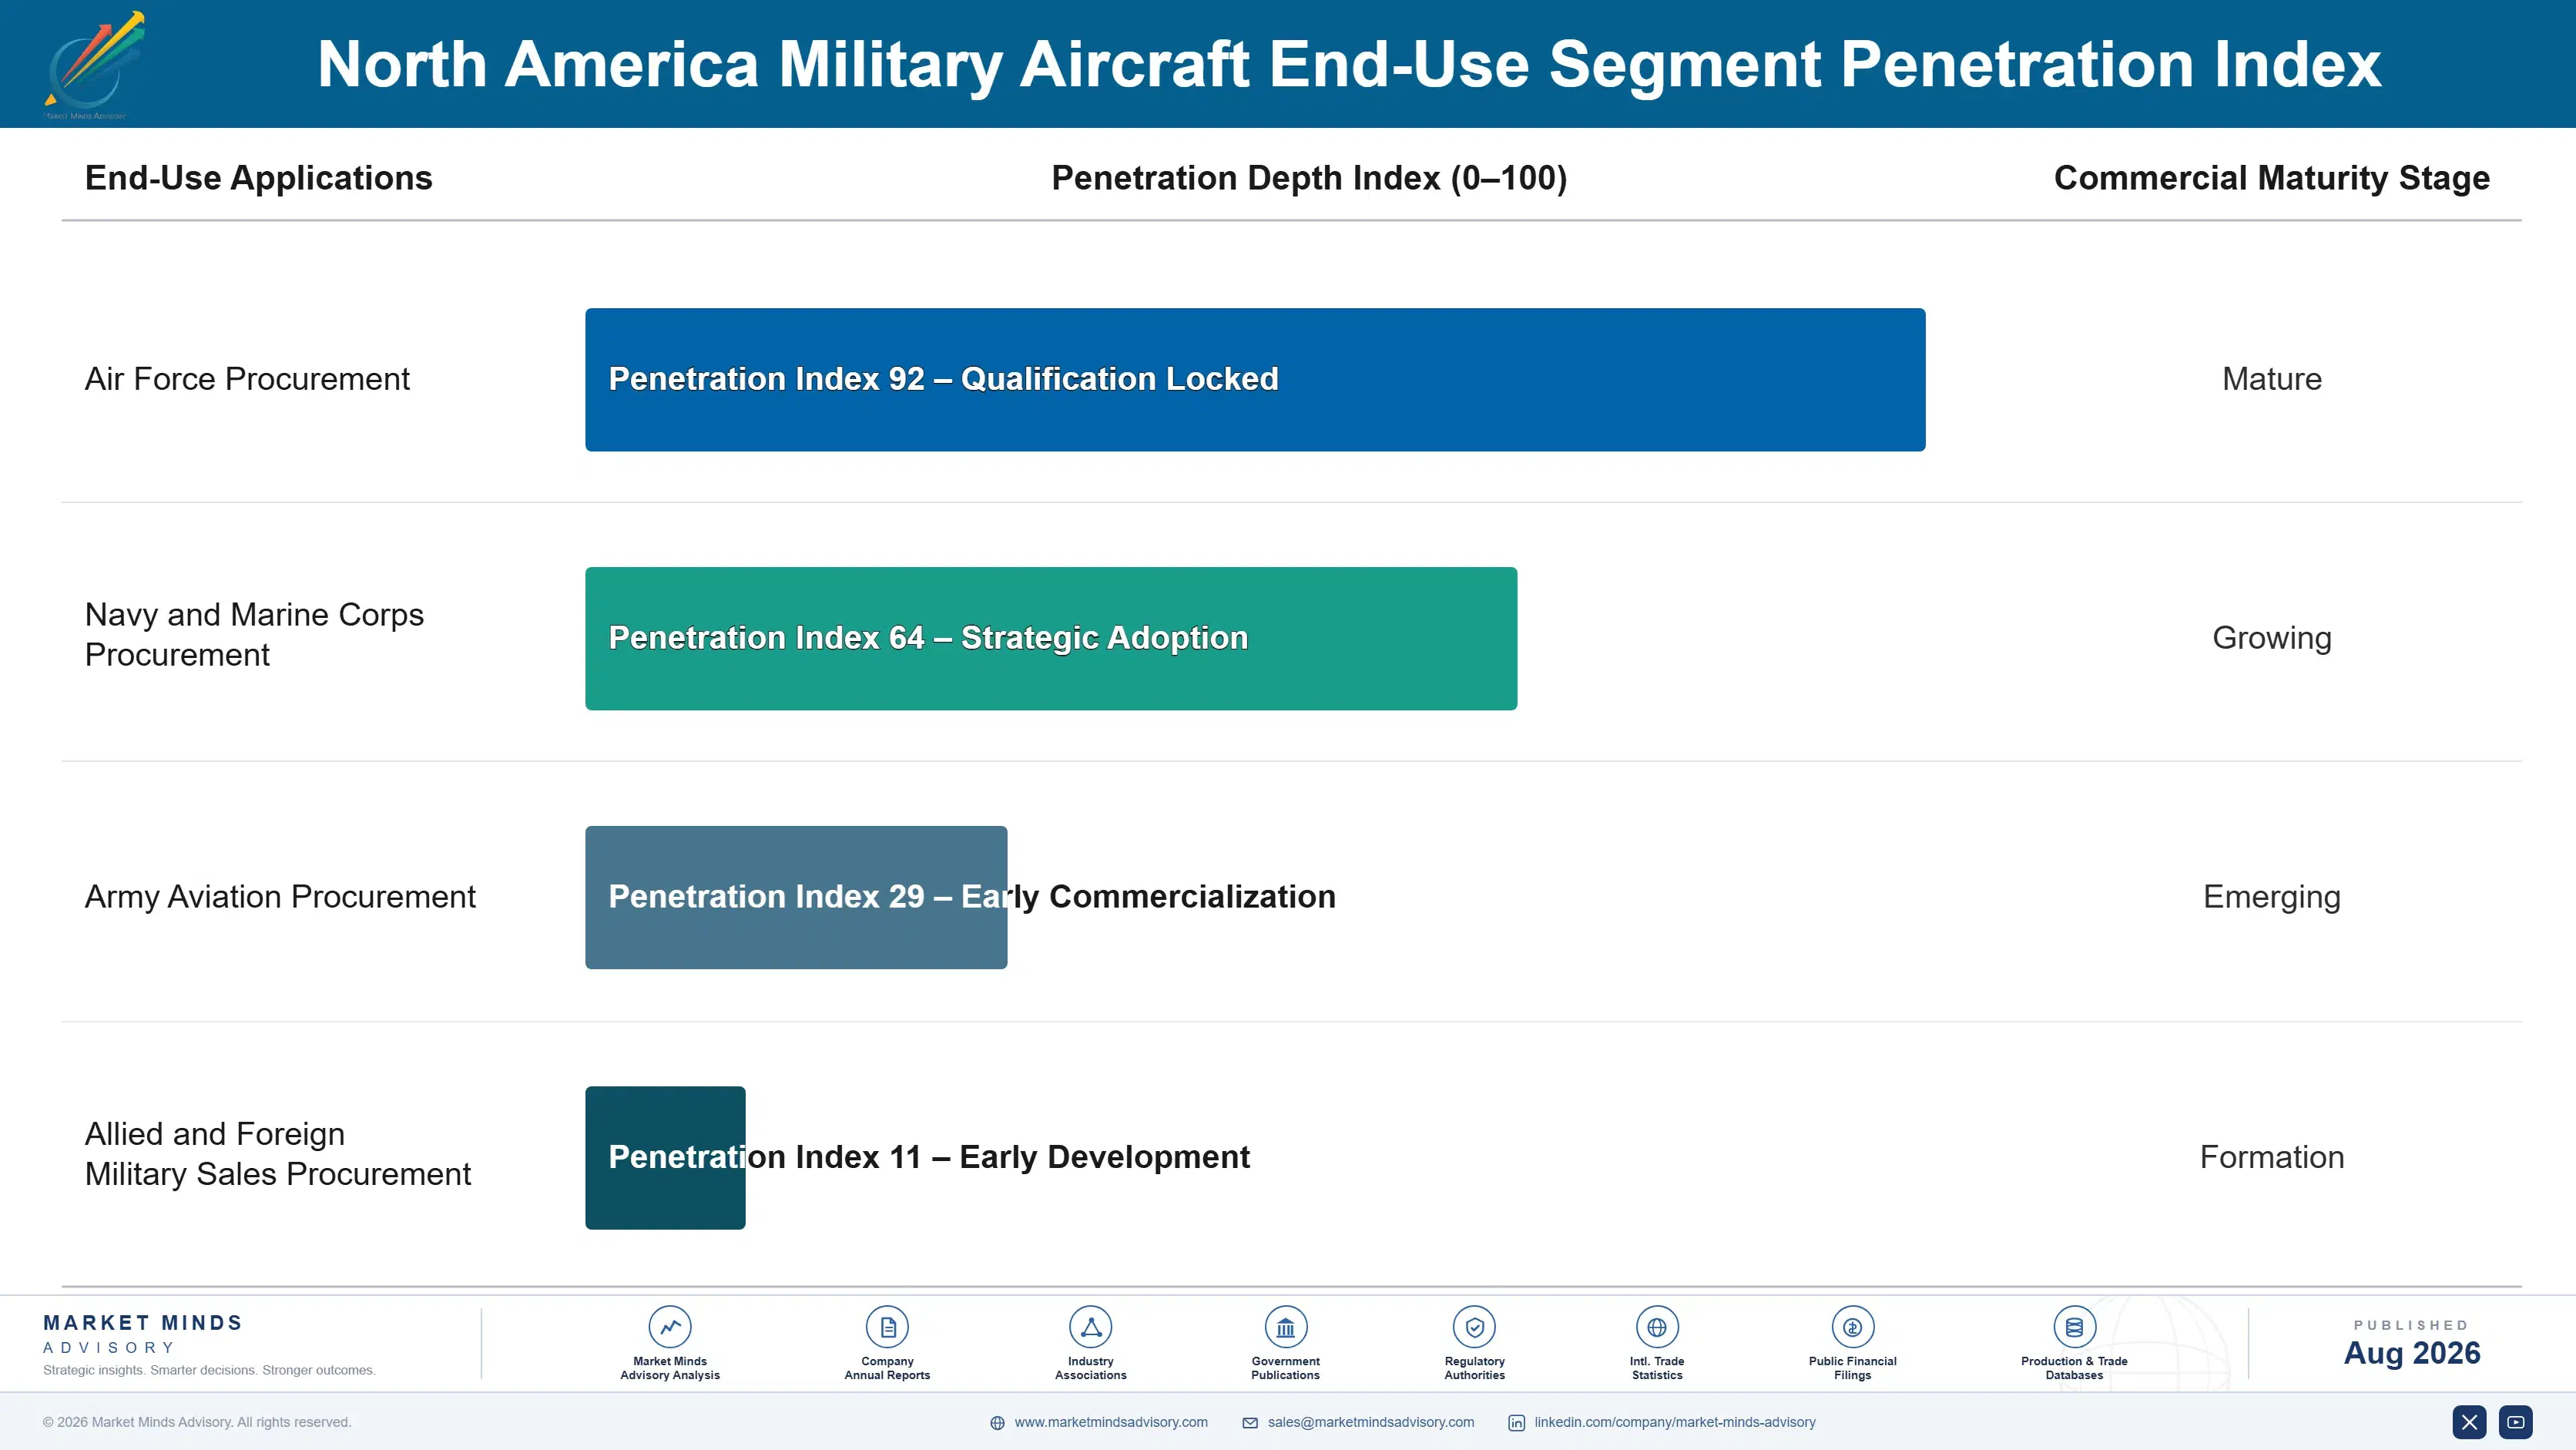This screenshot has height=1450, width=2576.
Task: Click the slide title about Penetration Index
Action: coord(1349,65)
